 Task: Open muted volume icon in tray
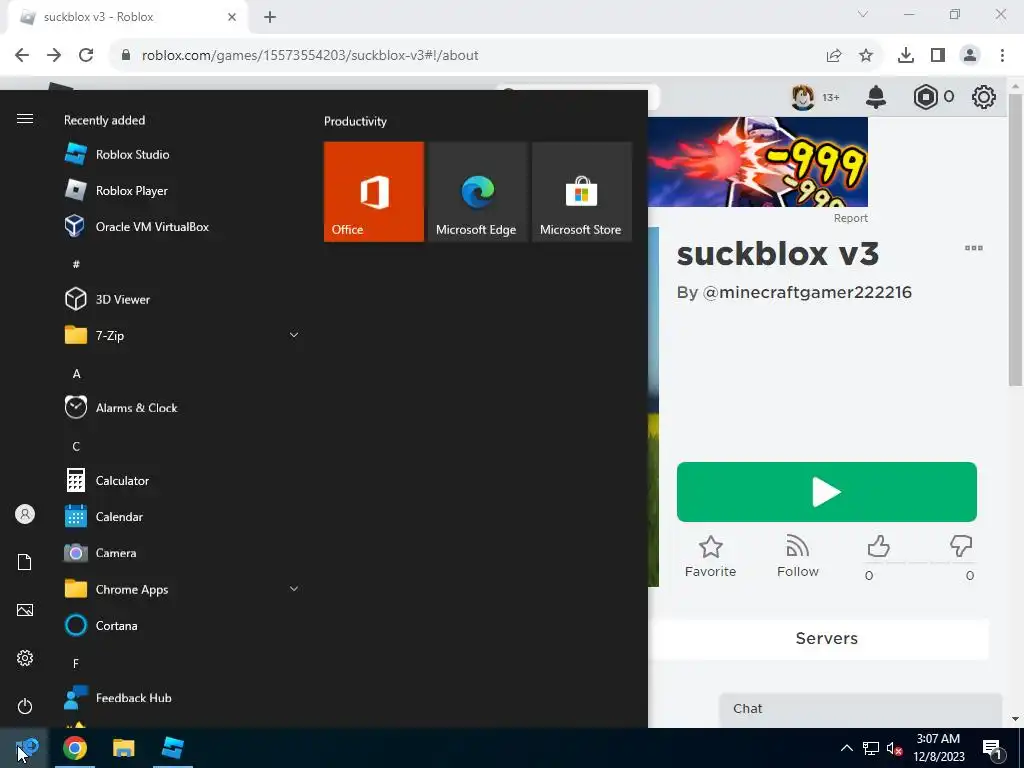[x=895, y=748]
